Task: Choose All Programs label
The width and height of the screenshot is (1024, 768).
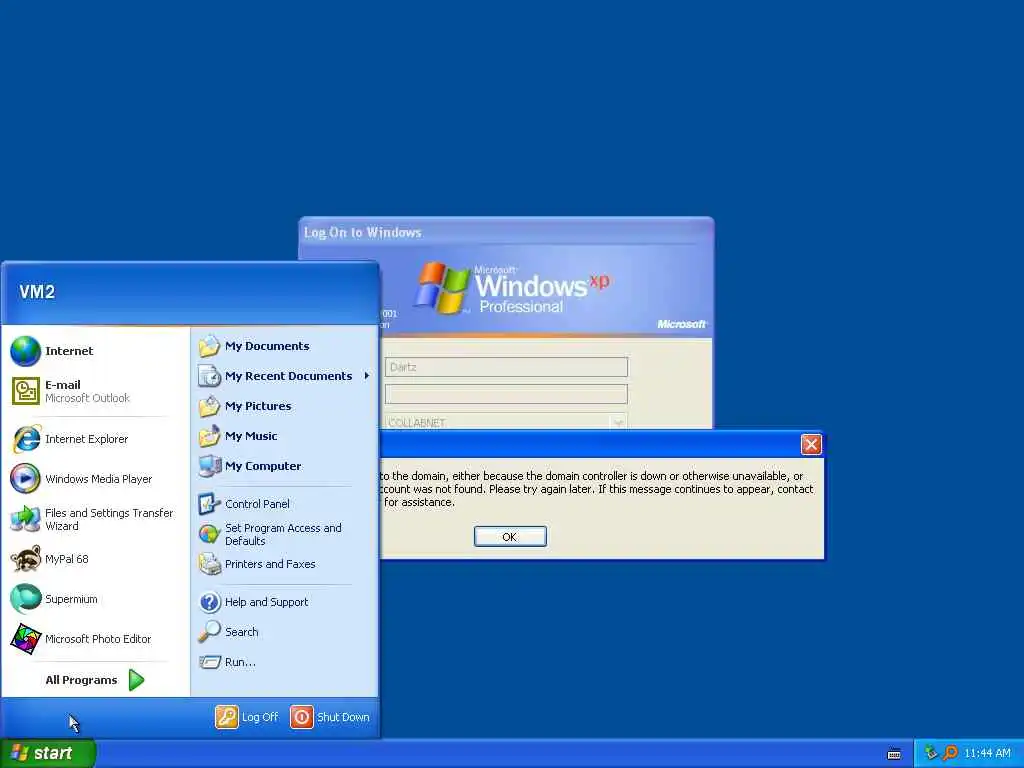Action: coord(81,680)
